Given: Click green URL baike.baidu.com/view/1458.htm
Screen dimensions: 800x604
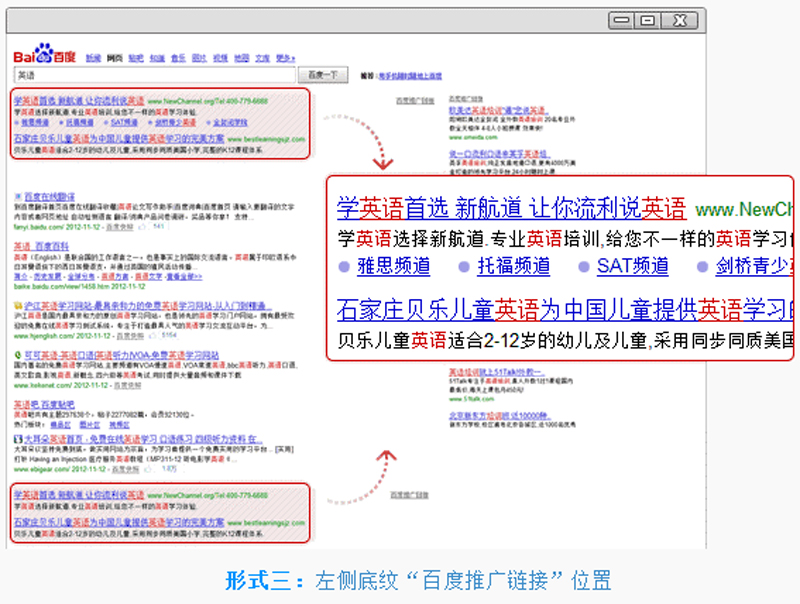Looking at the screenshot, I should pyautogui.click(x=80, y=287).
